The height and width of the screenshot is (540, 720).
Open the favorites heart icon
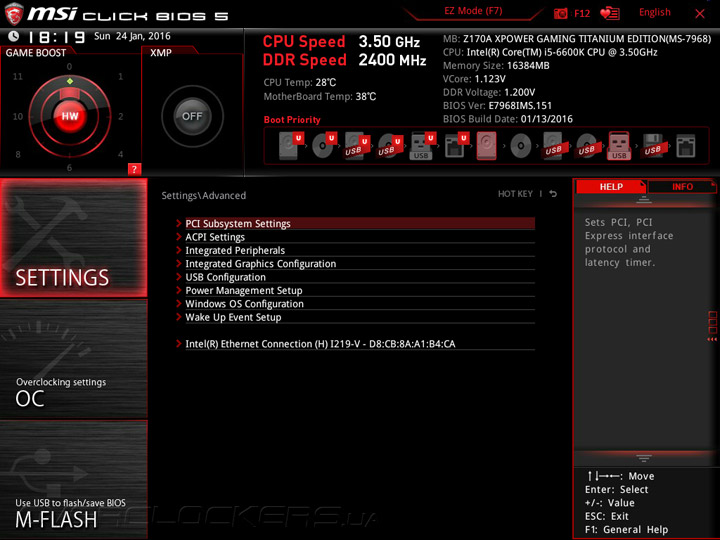click(x=610, y=13)
